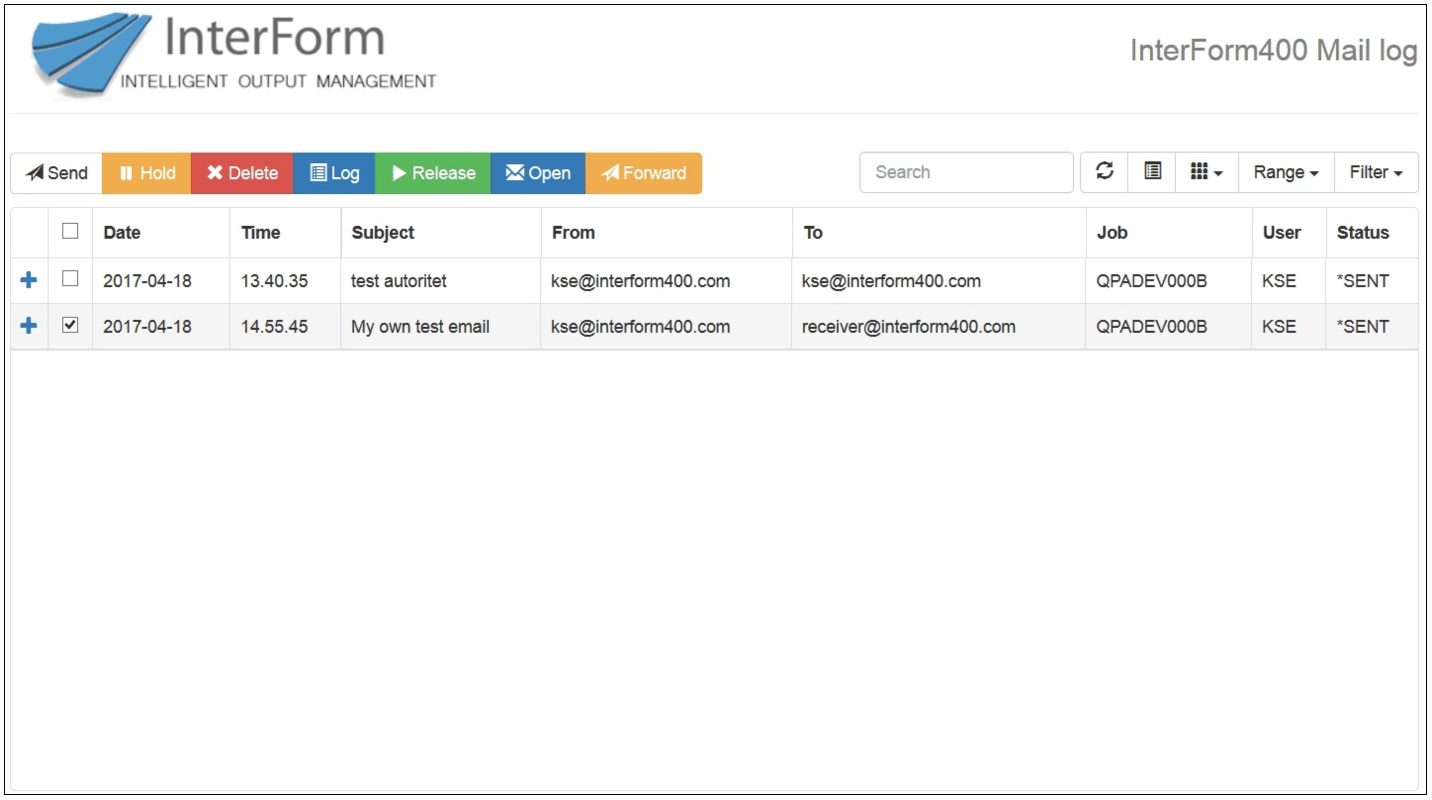
Task: Toggle the select-all header checkbox
Action: point(70,231)
